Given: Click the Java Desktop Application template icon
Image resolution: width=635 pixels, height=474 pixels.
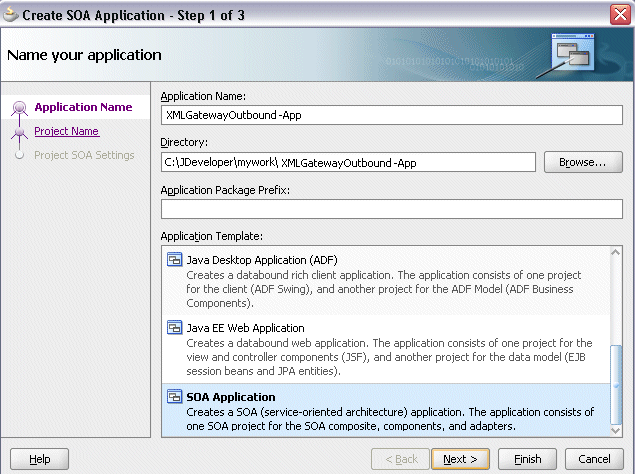Looking at the screenshot, I should (175, 259).
